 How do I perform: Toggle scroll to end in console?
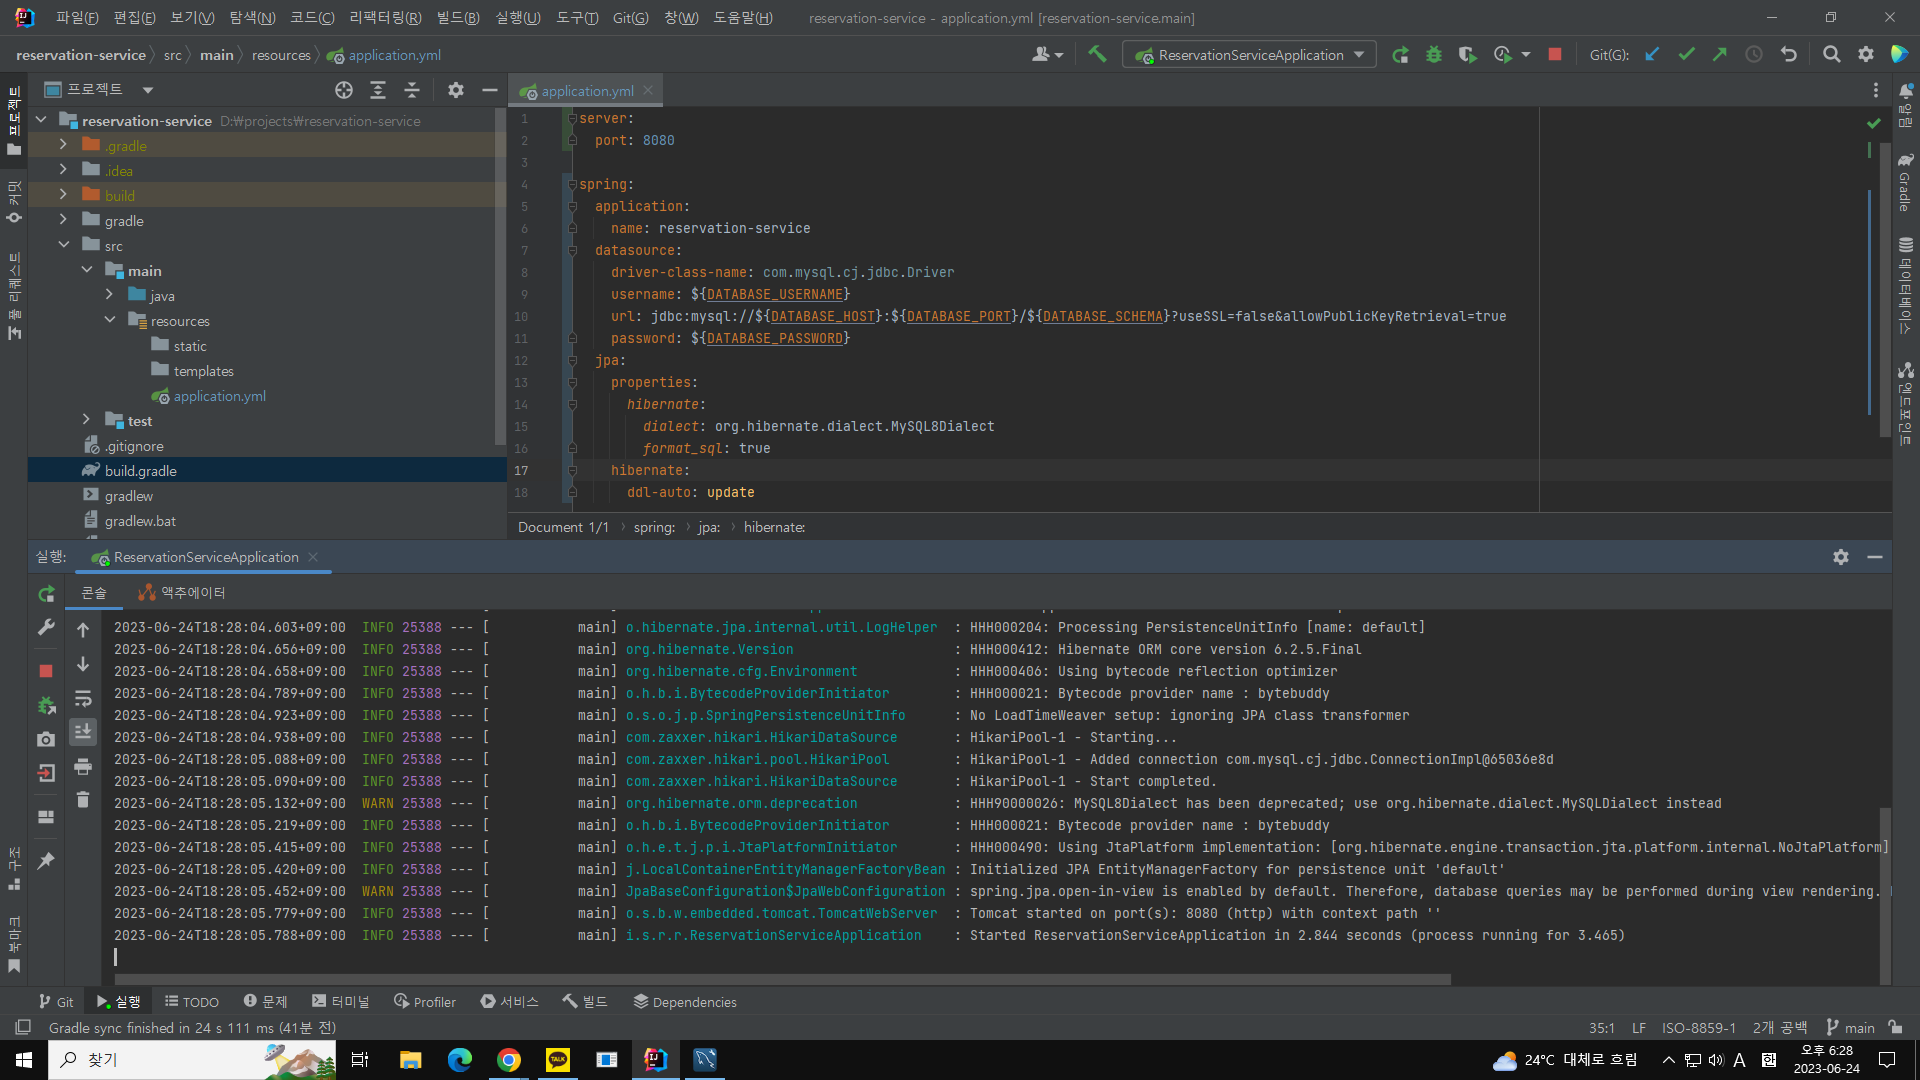[x=83, y=732]
